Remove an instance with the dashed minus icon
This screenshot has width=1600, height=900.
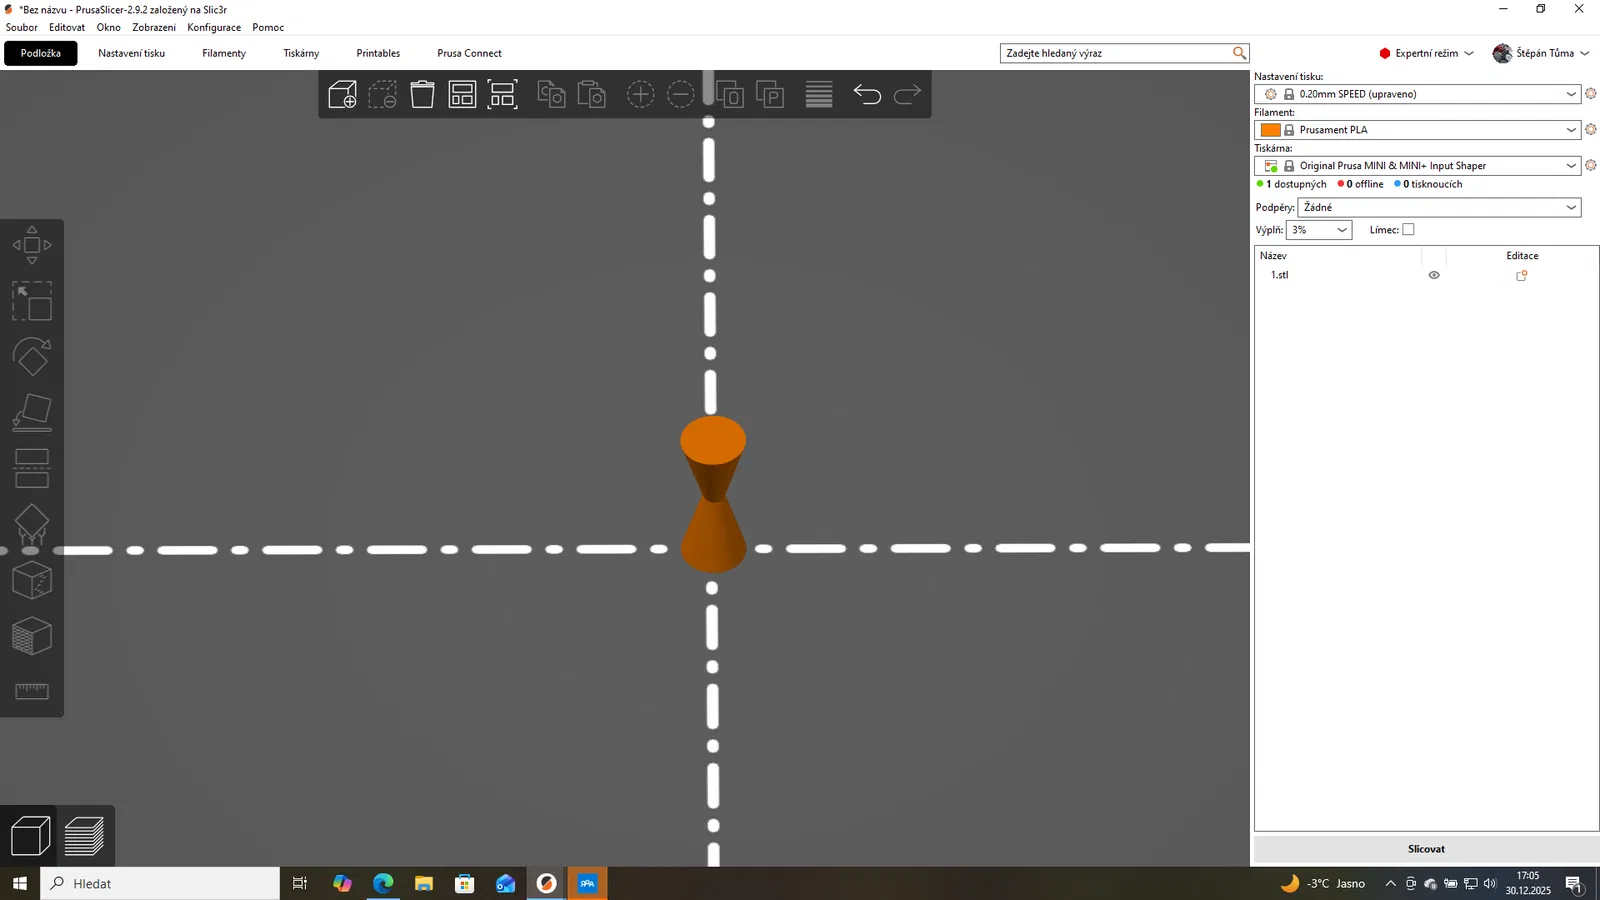coord(680,94)
